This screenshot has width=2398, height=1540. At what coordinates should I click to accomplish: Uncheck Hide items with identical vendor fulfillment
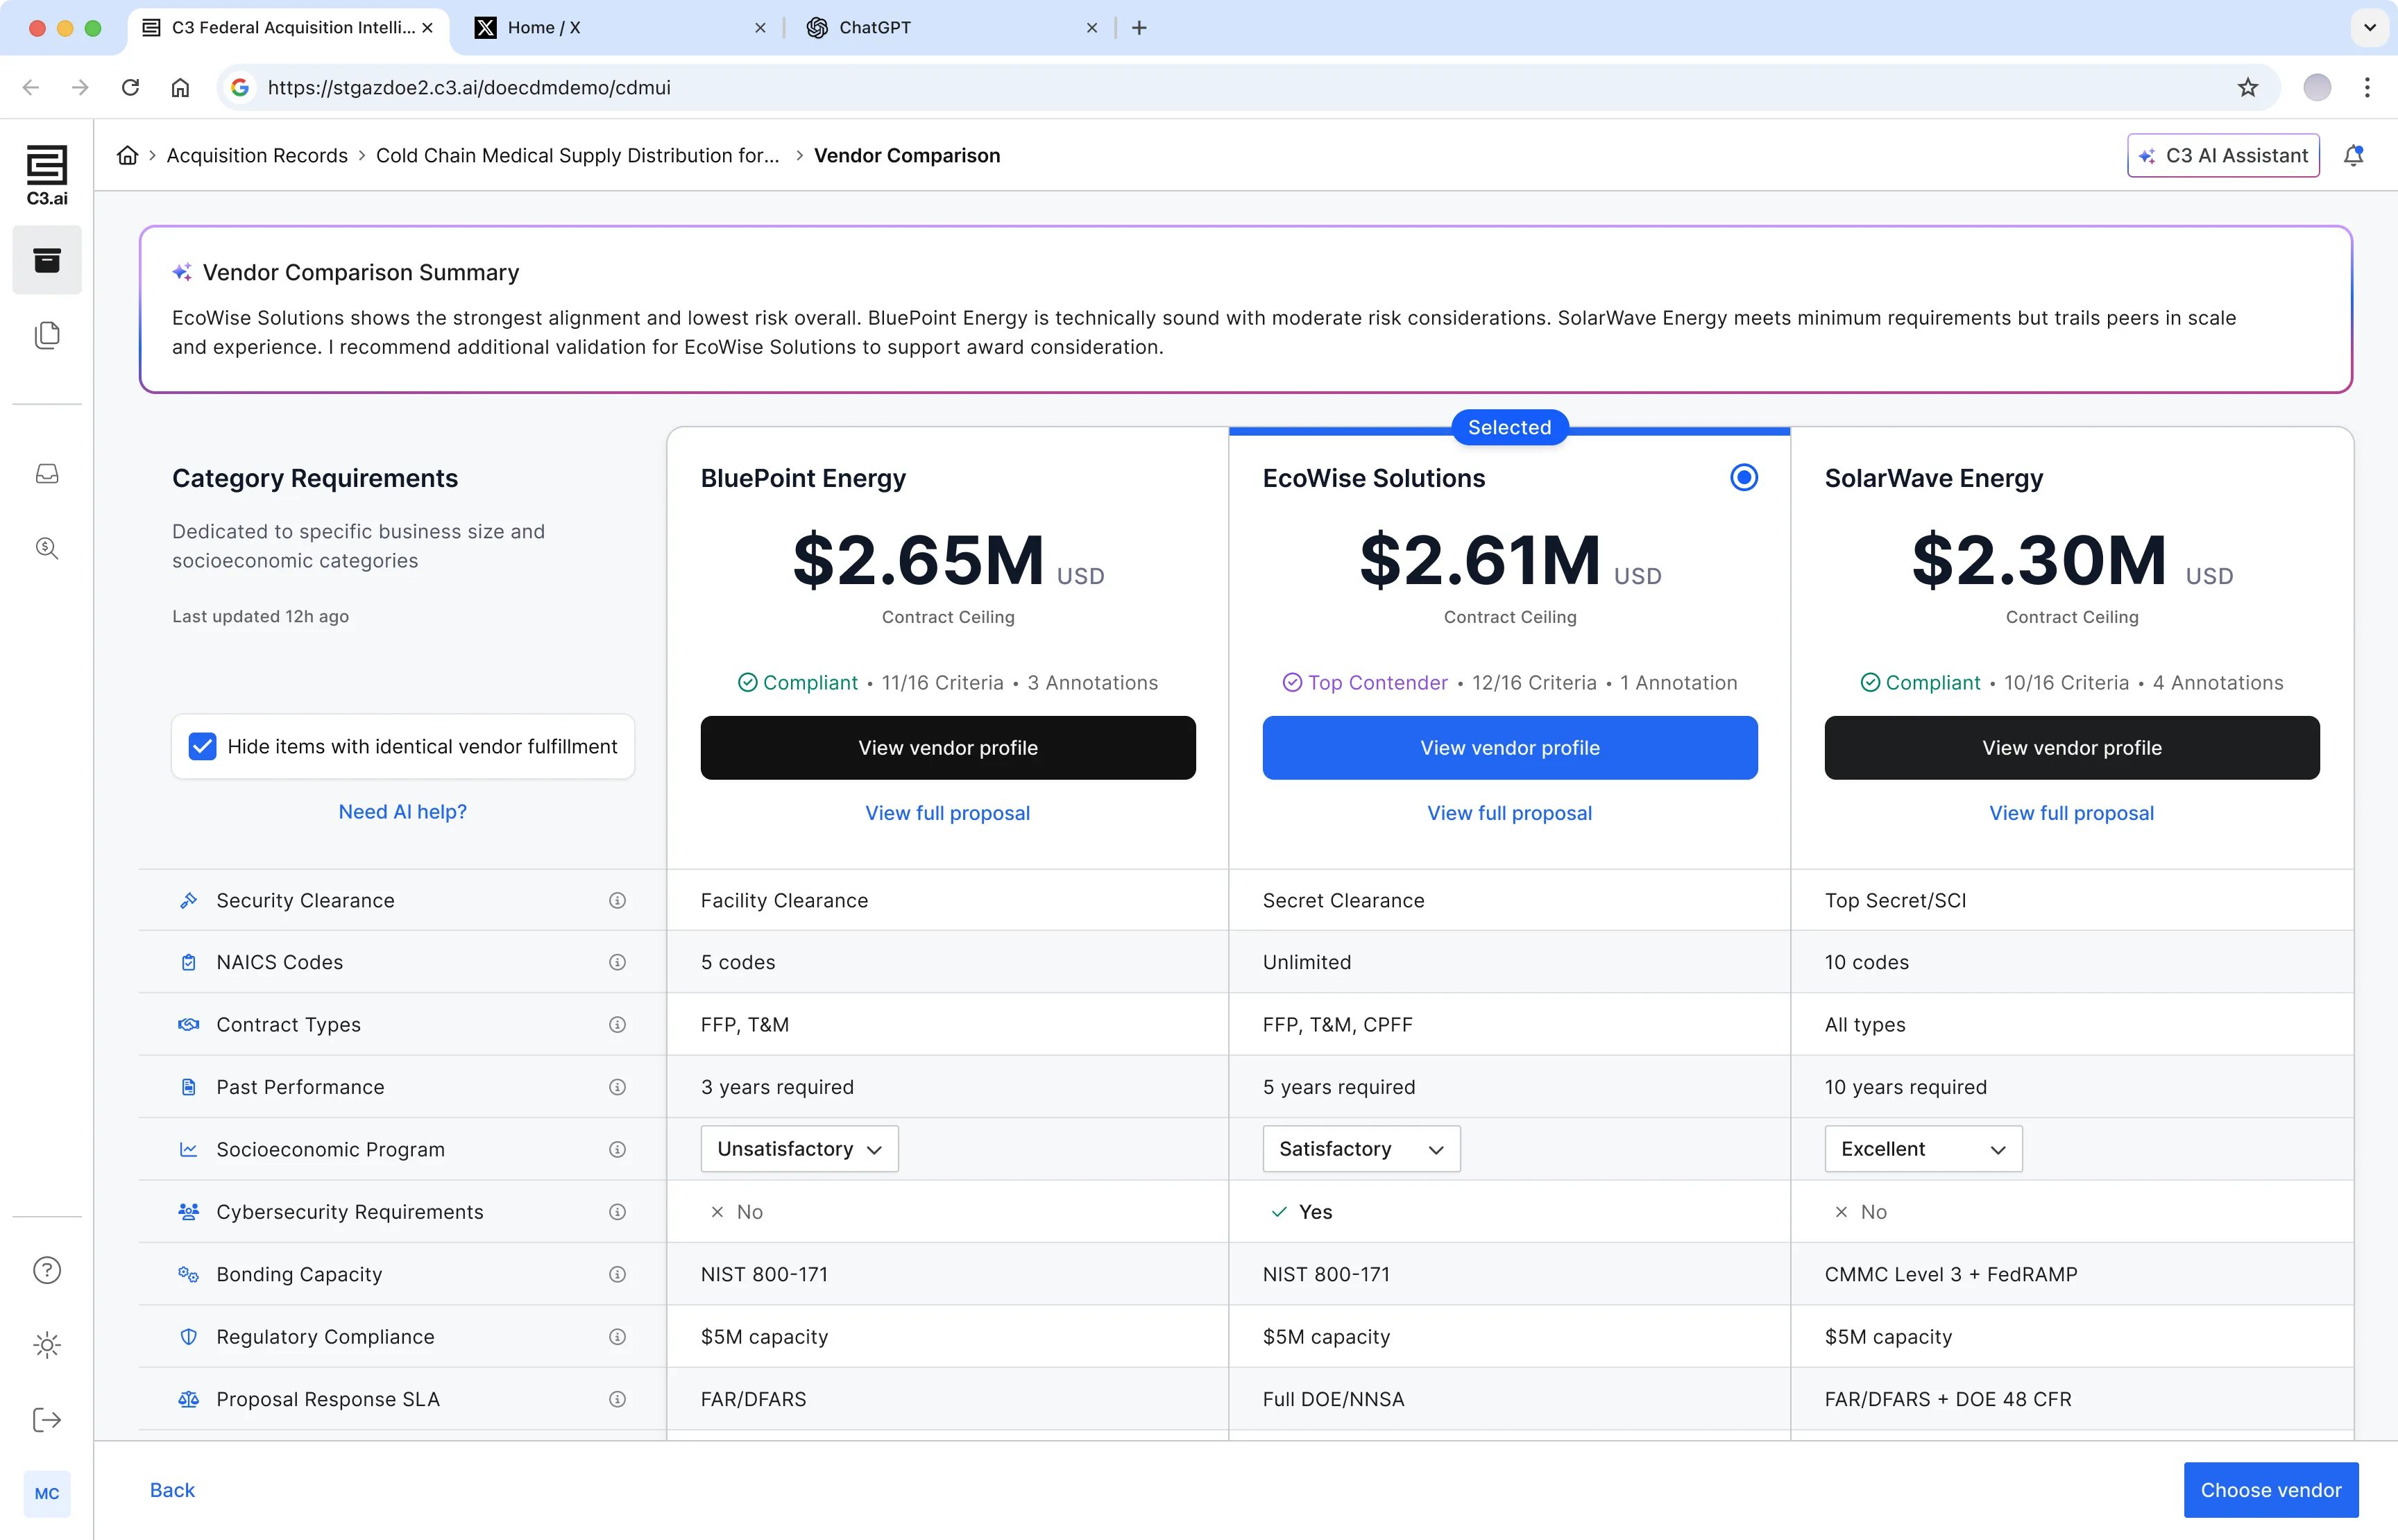203,747
